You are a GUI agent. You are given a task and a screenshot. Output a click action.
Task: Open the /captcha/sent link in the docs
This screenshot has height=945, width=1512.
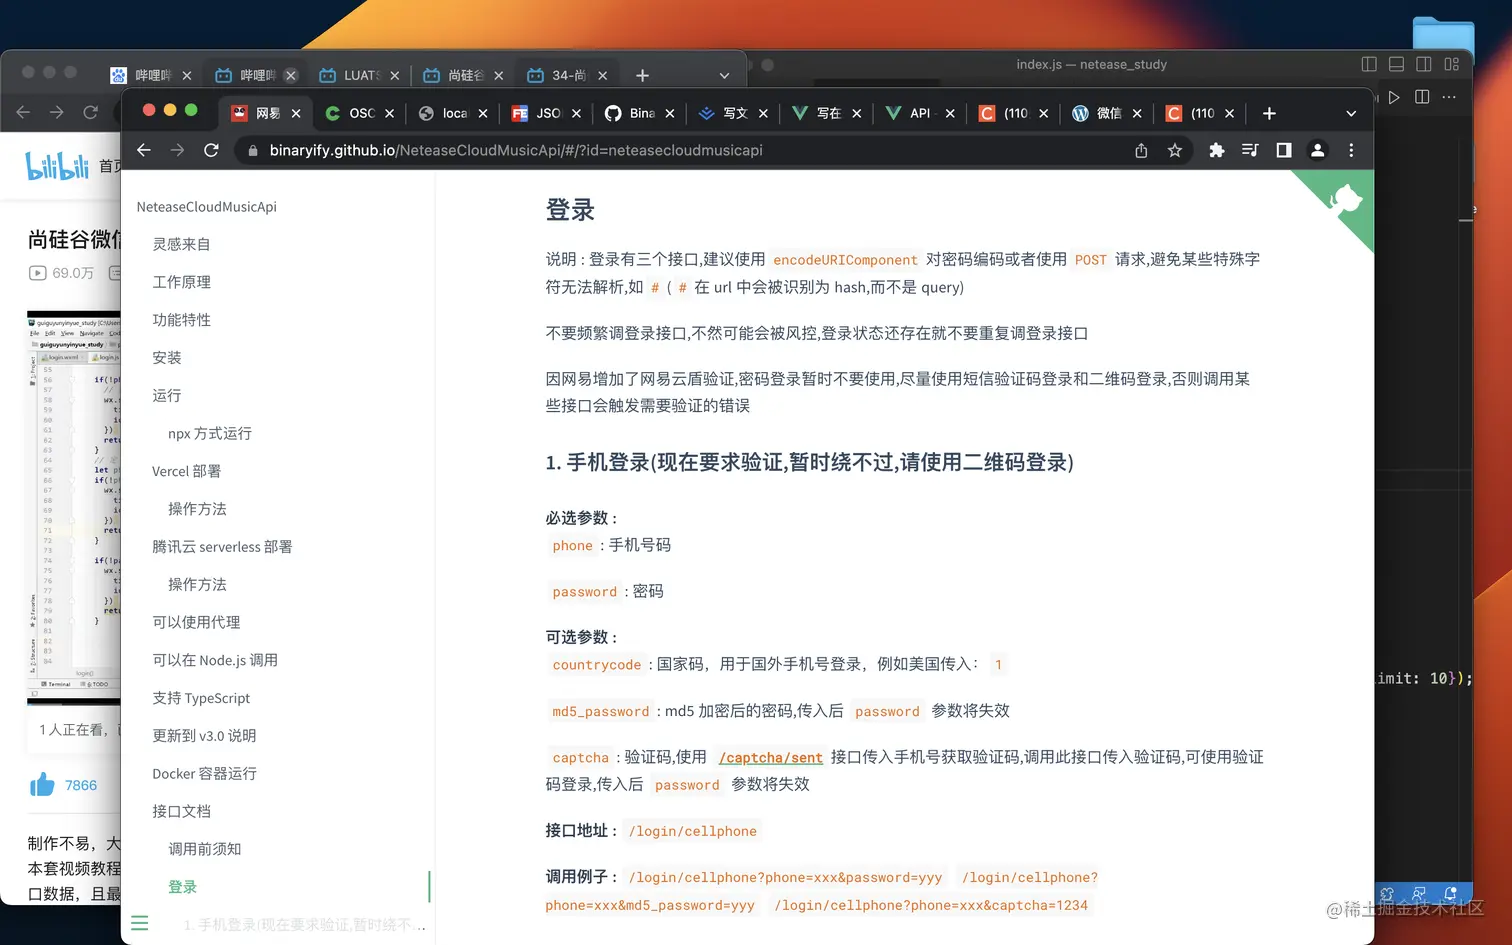[x=770, y=757]
